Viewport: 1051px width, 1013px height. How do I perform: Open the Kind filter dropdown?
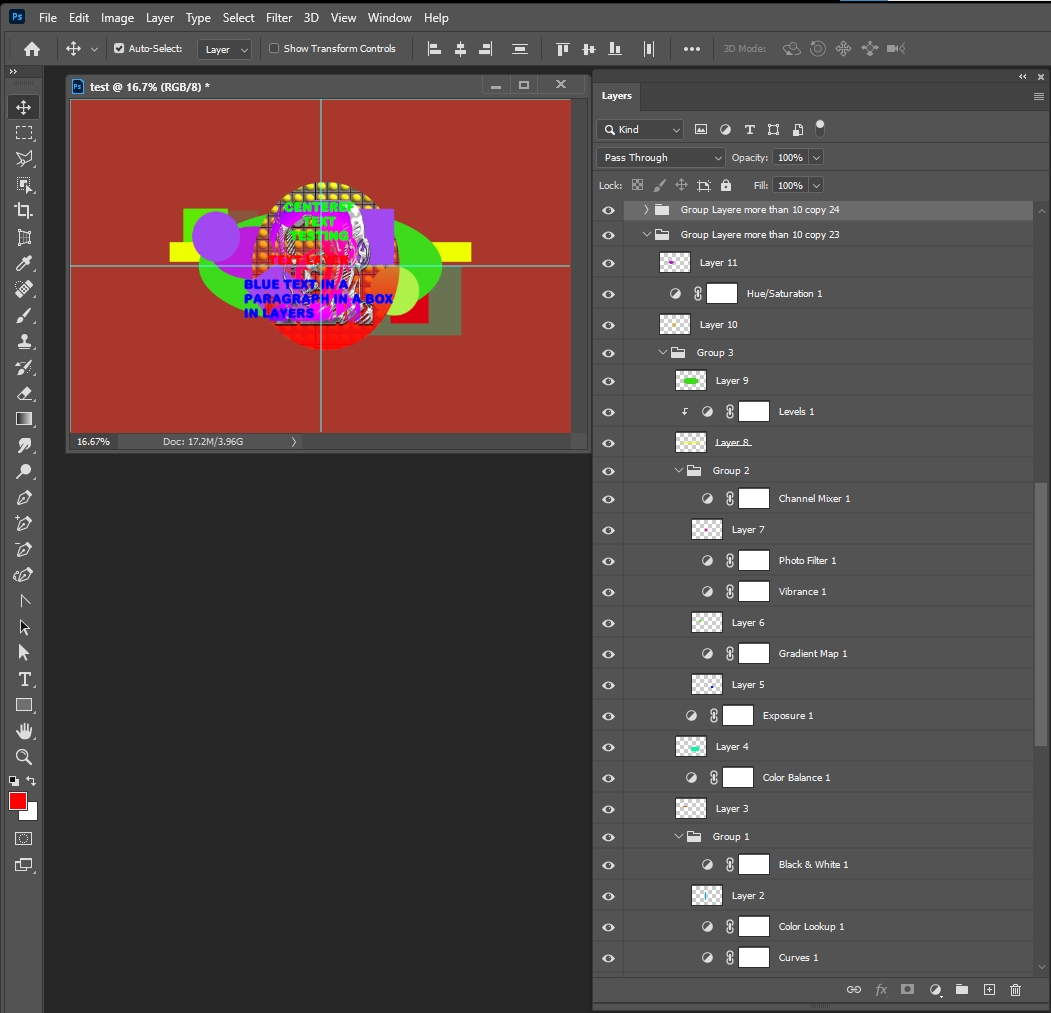coord(639,129)
